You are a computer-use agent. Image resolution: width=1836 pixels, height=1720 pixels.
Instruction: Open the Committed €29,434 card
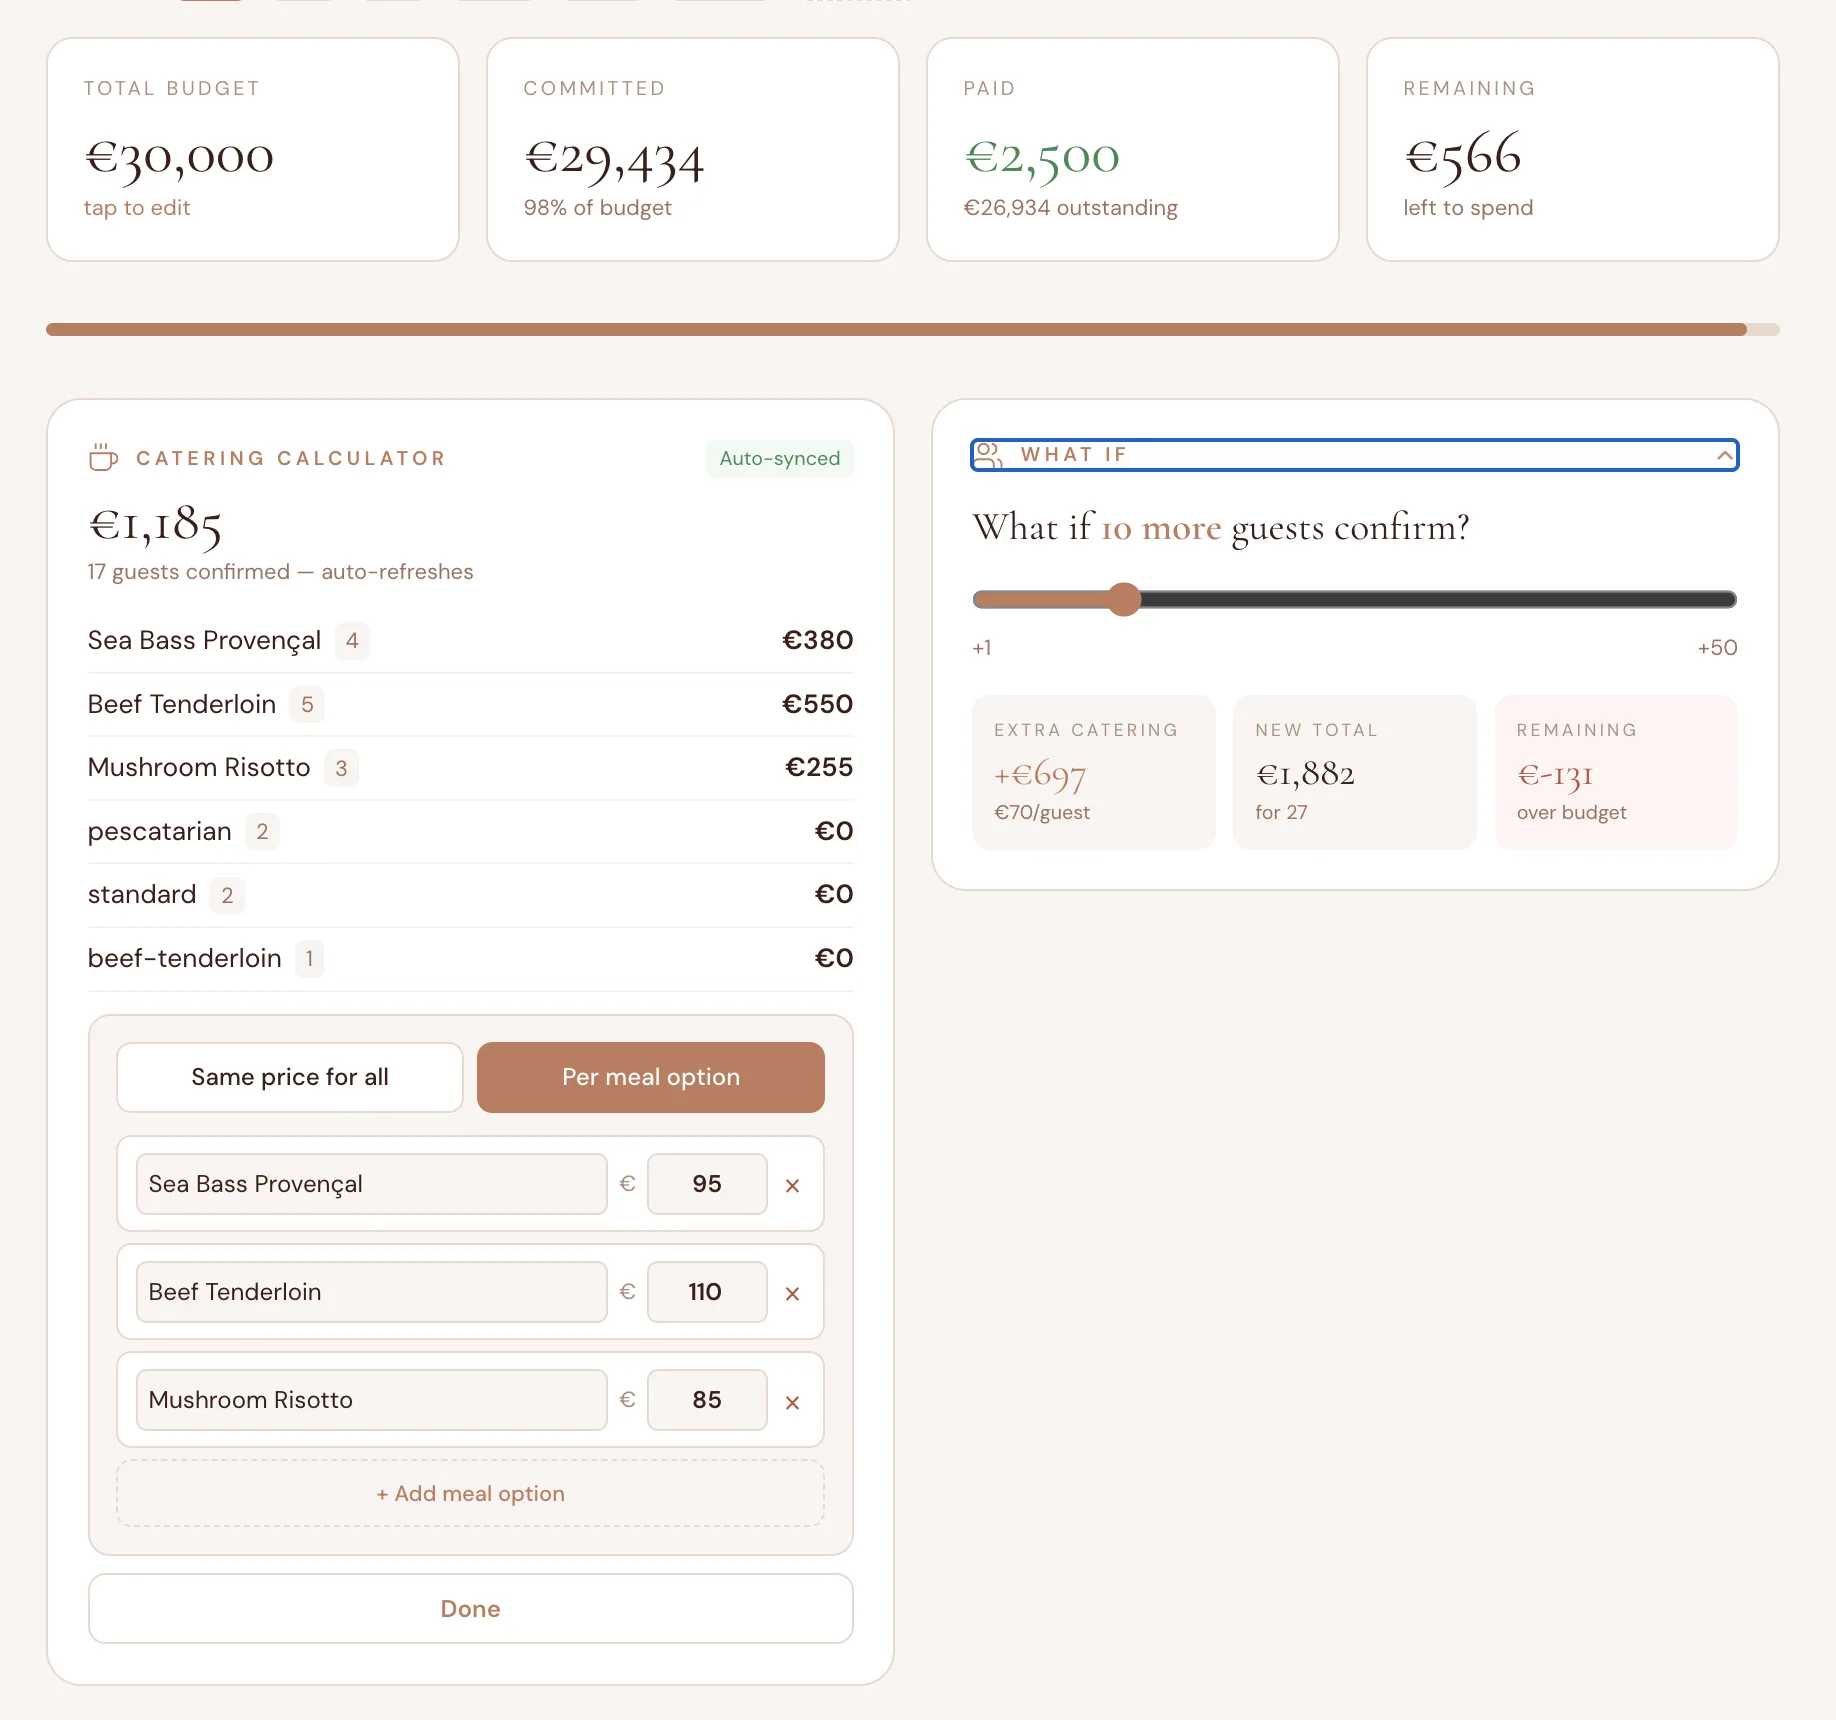point(693,150)
